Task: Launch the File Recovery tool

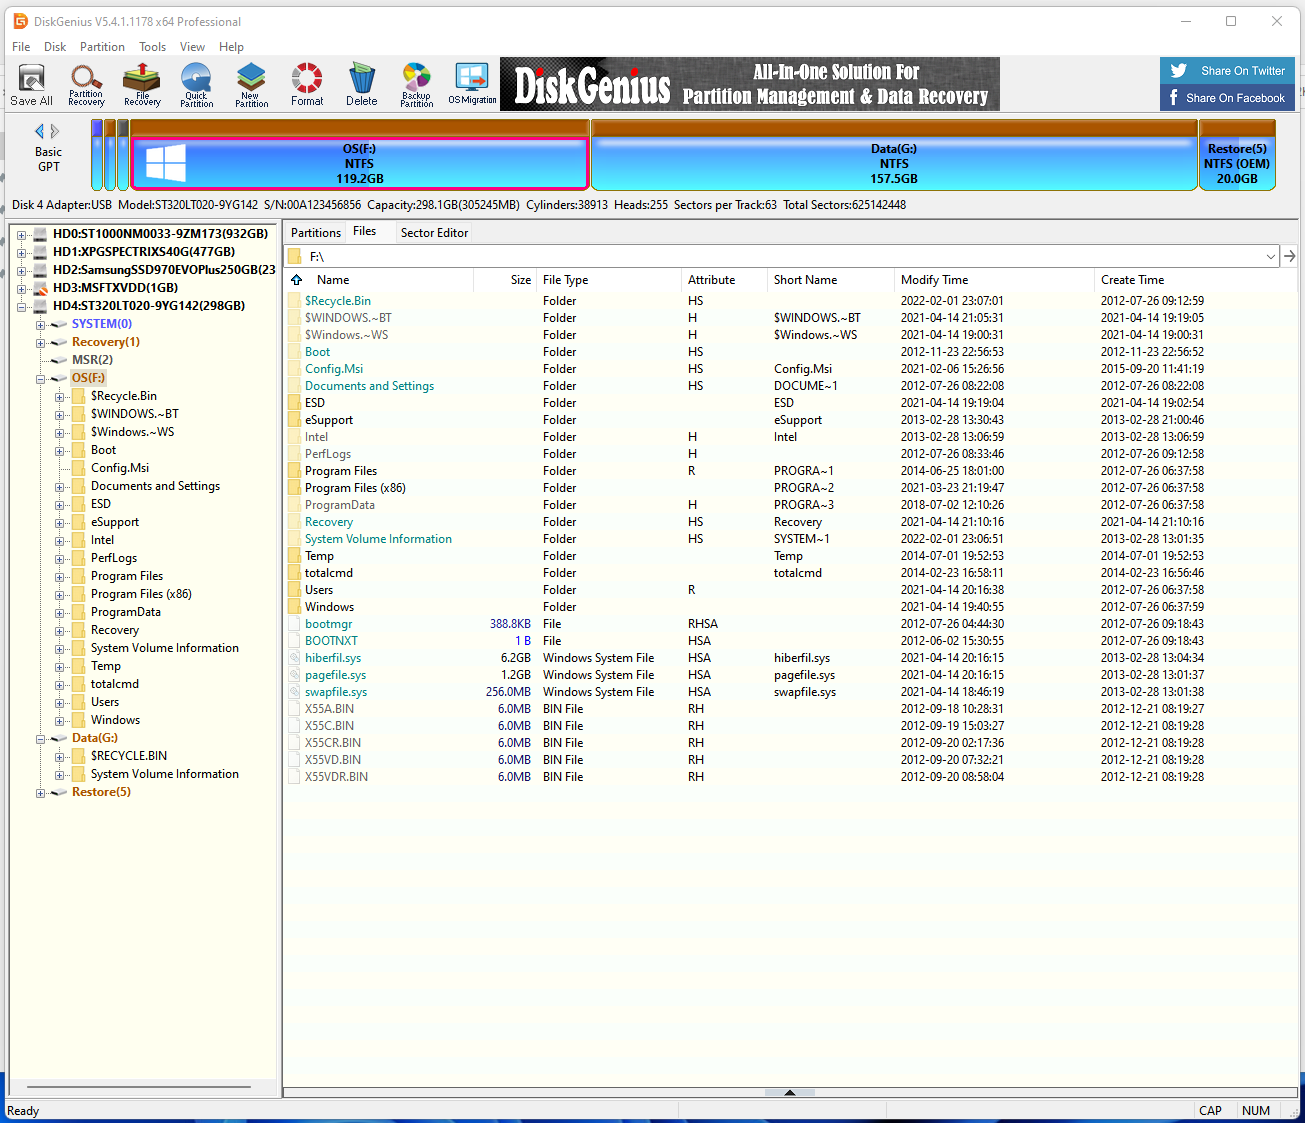Action: coord(142,85)
